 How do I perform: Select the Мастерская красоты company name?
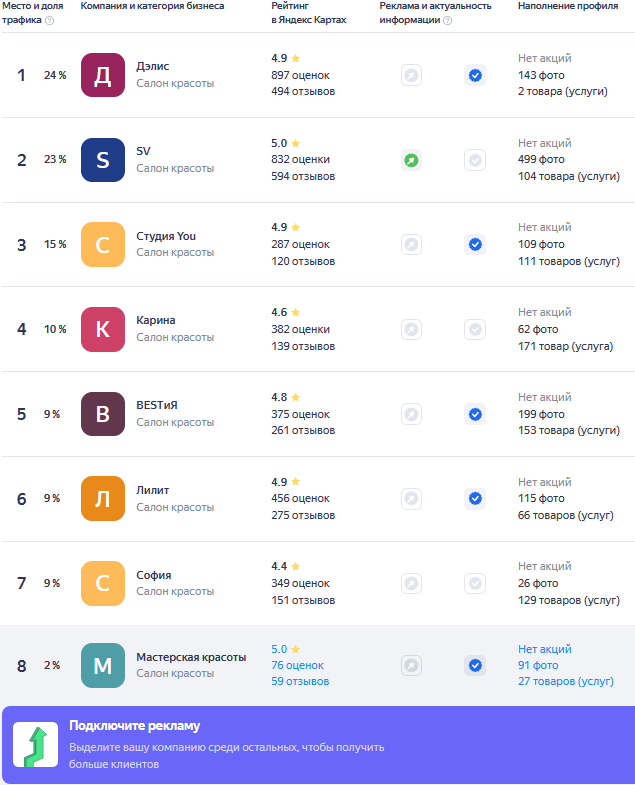[191, 657]
